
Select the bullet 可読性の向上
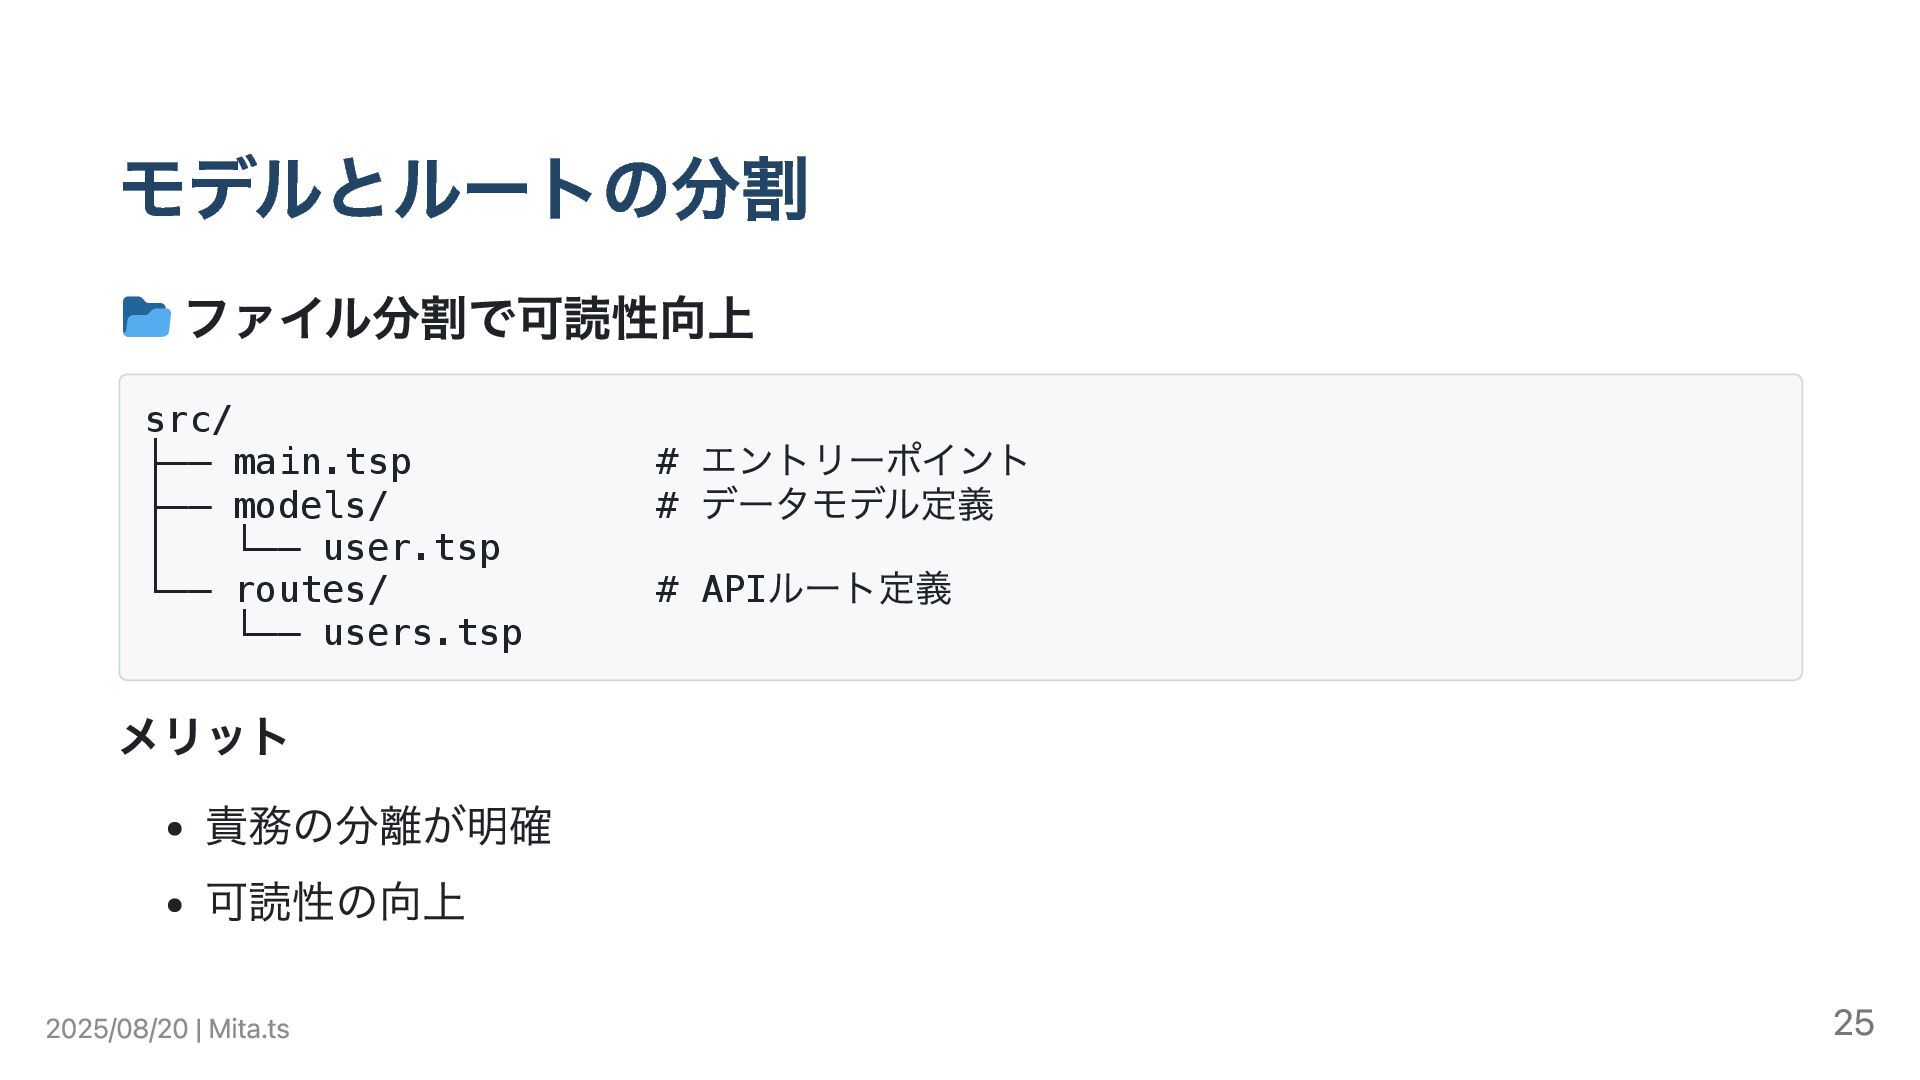(x=335, y=902)
